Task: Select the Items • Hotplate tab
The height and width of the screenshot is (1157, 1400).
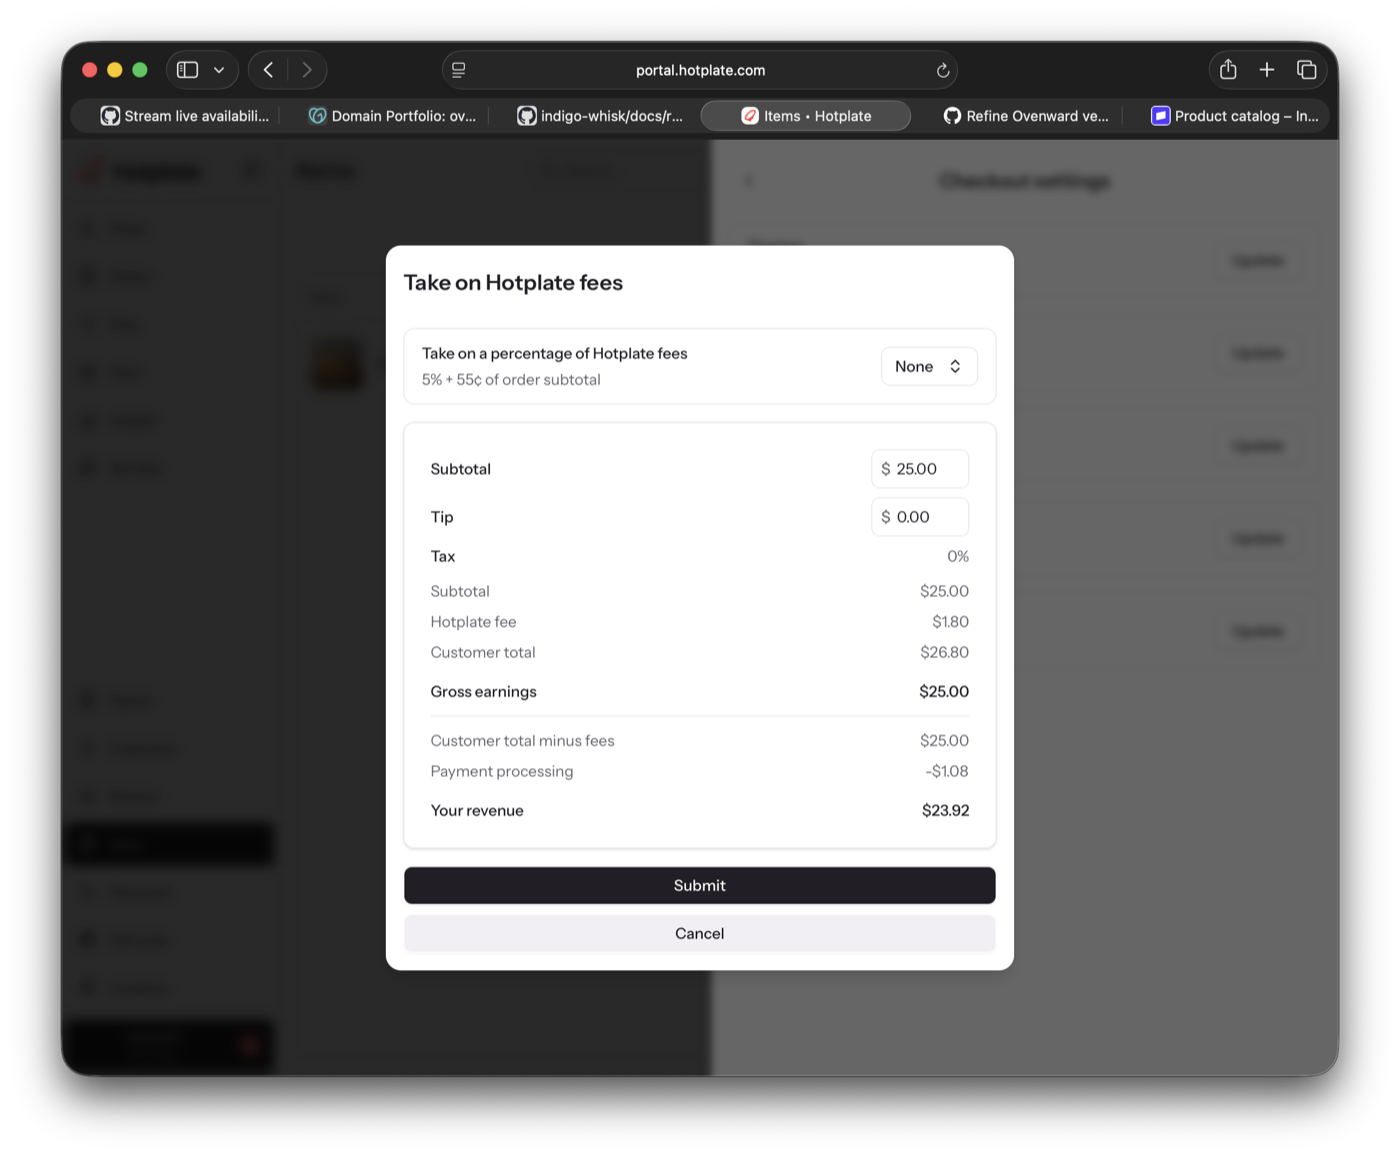Action: click(x=806, y=116)
